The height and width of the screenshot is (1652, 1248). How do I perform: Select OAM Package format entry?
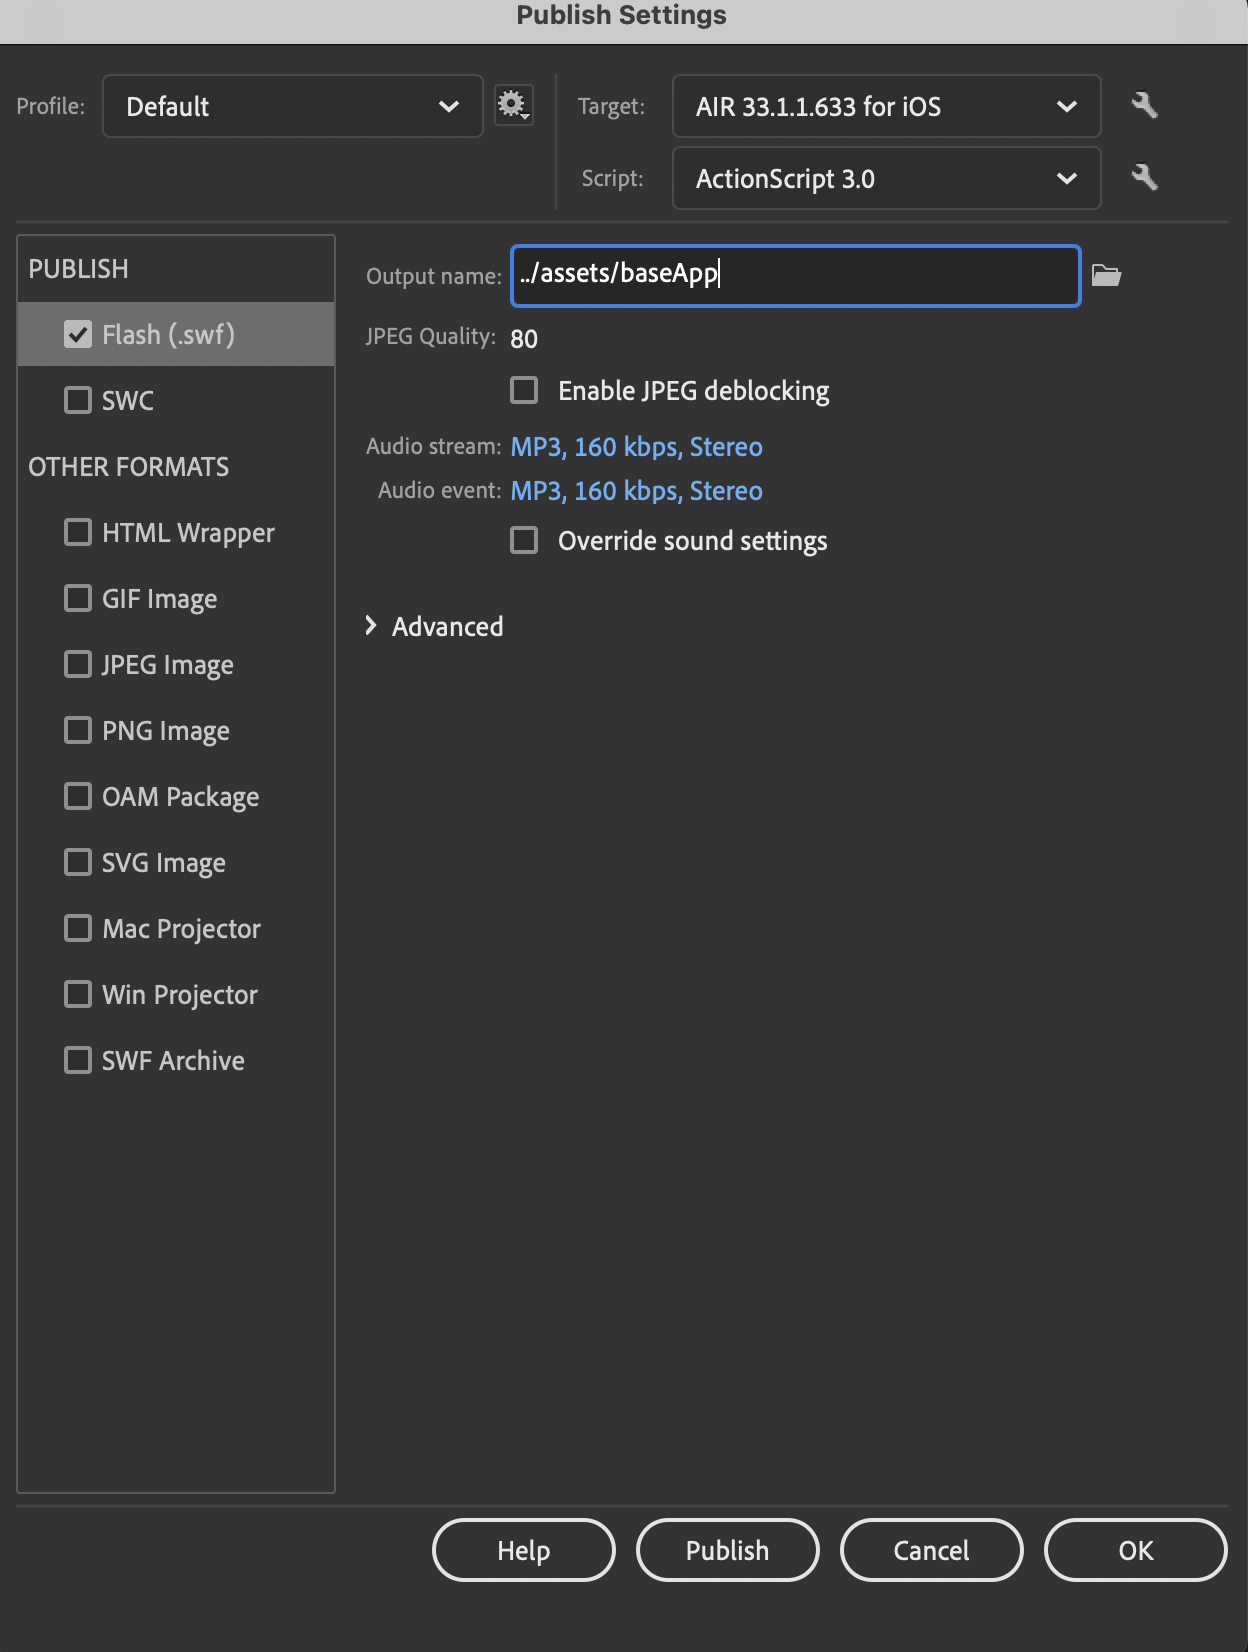[x=180, y=797]
